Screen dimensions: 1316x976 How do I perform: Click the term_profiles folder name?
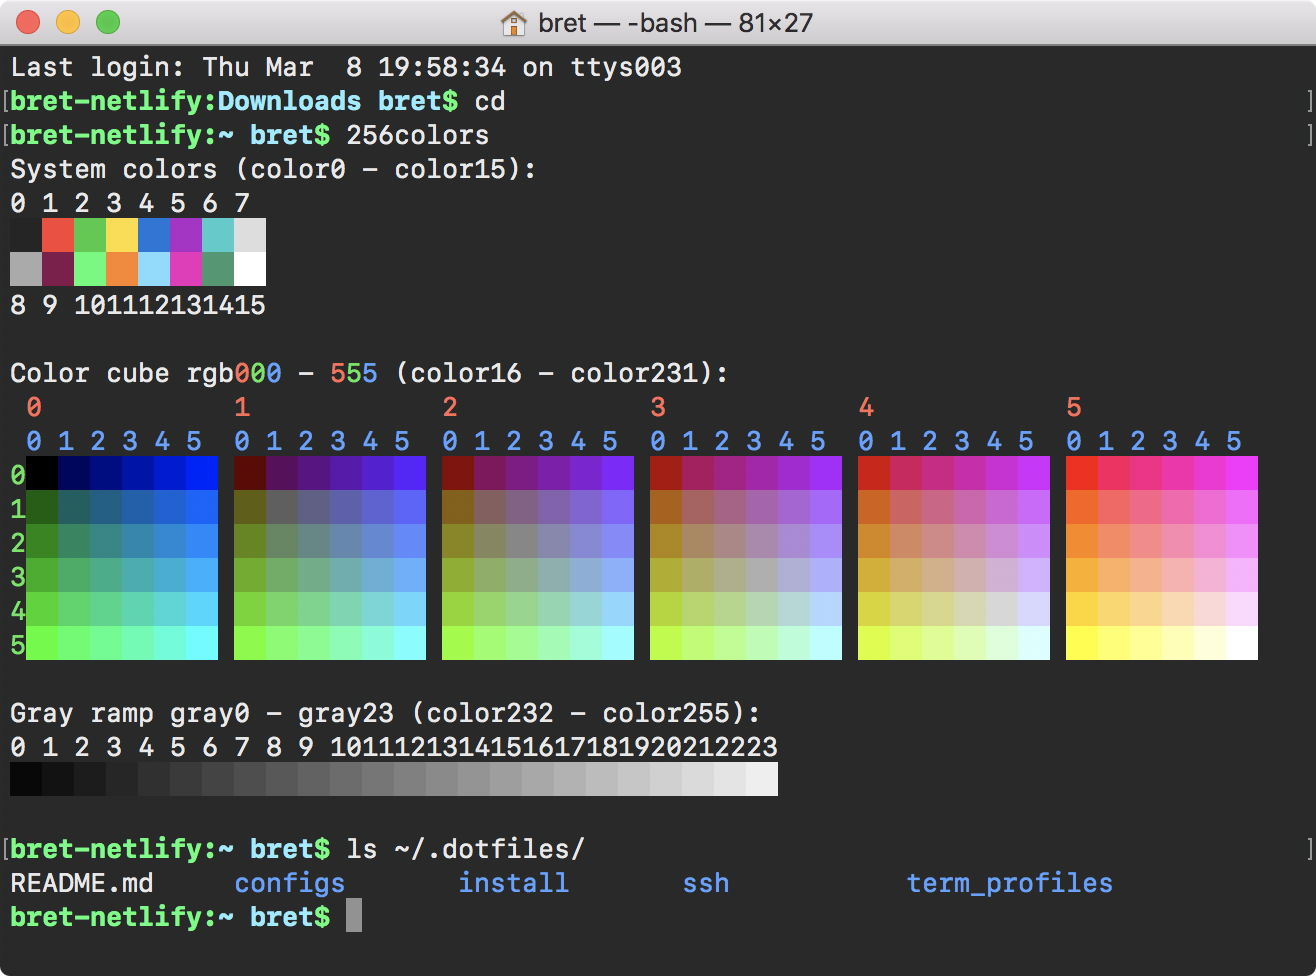tap(1008, 884)
